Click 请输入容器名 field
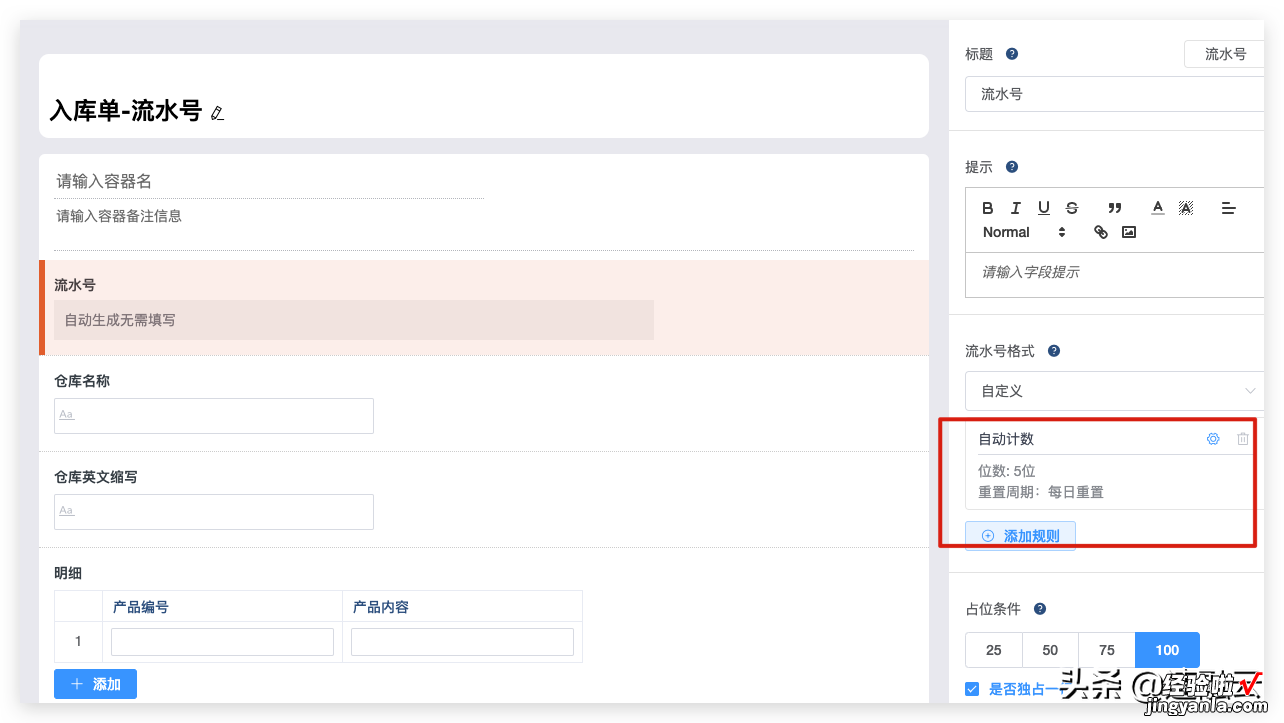 [x=269, y=181]
